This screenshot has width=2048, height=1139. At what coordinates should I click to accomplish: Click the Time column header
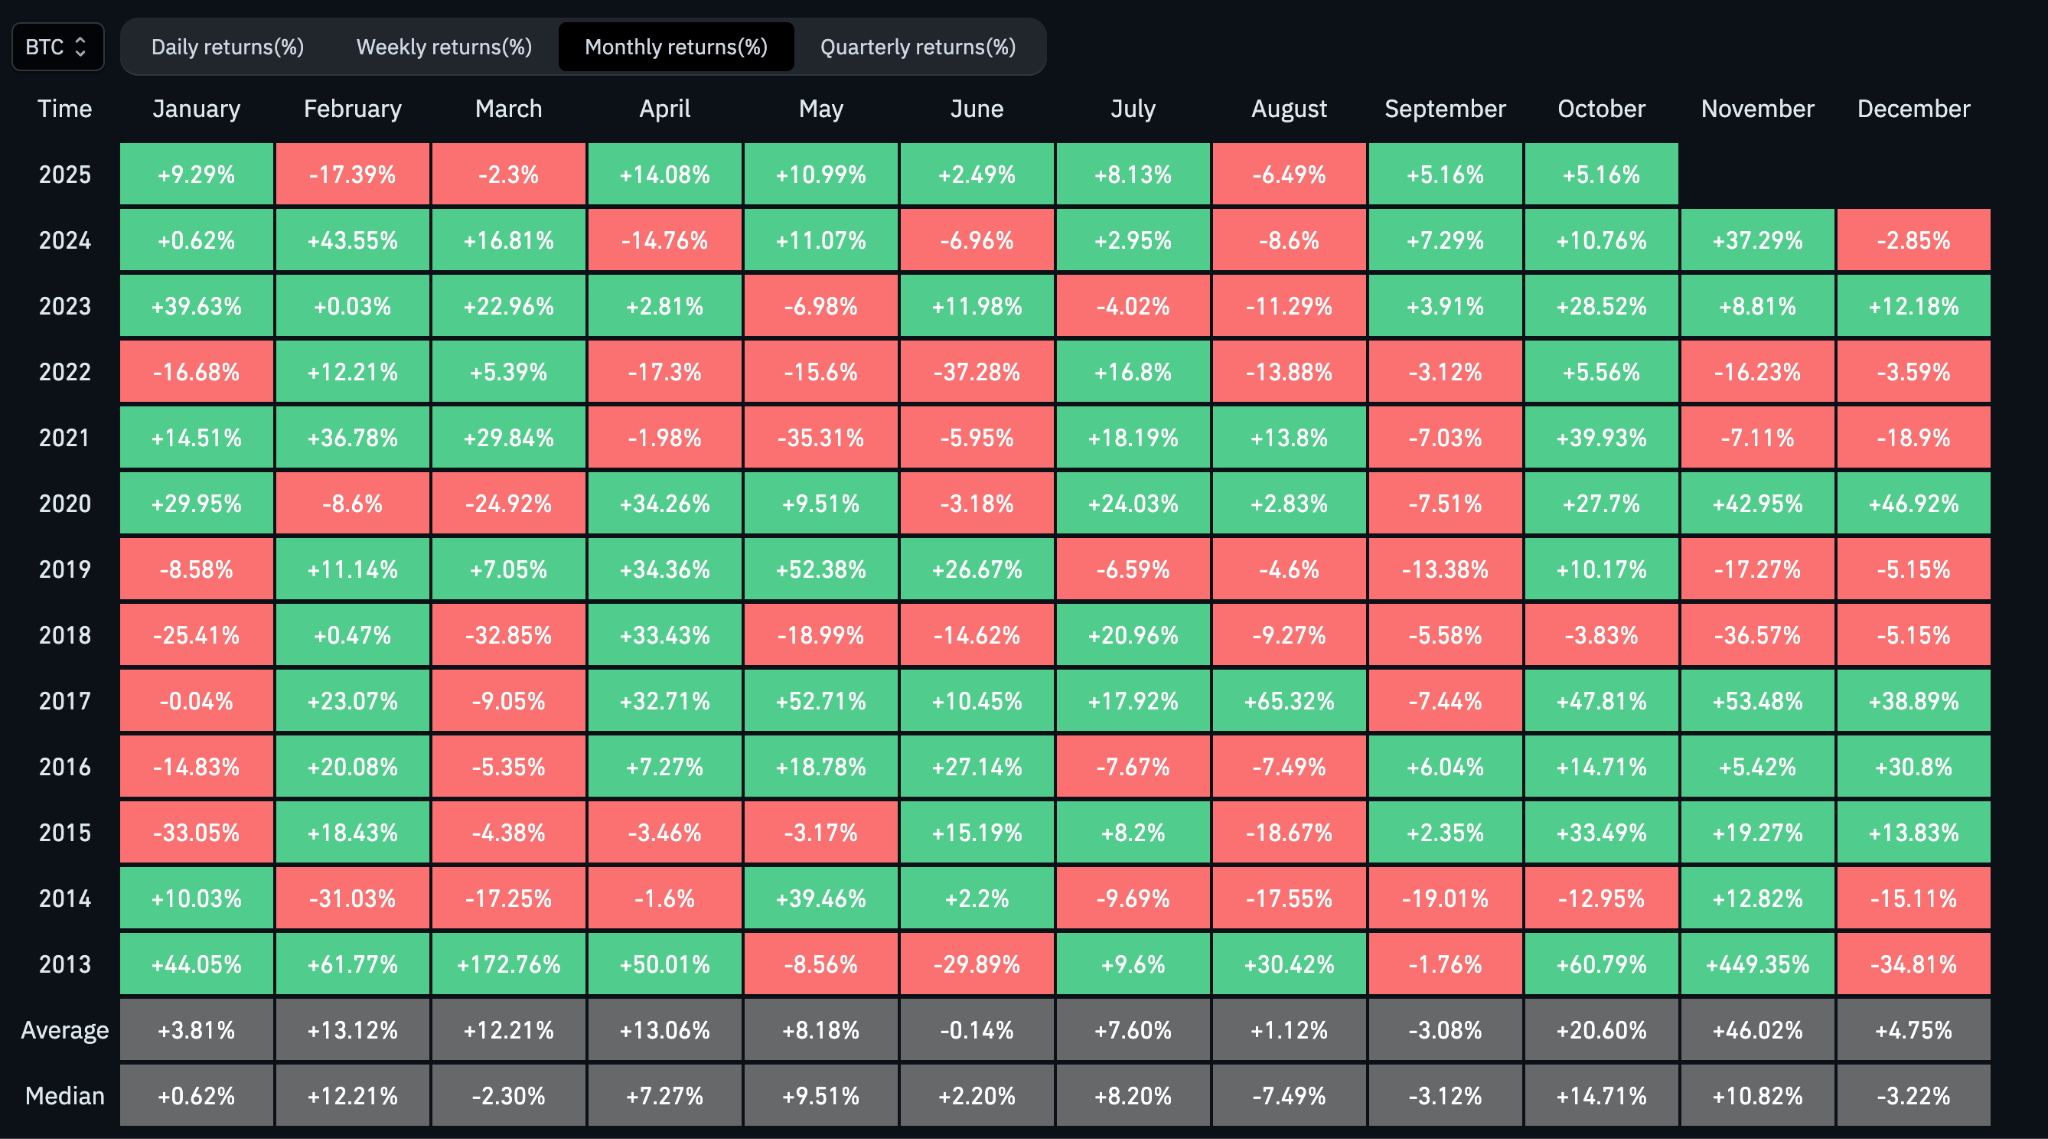click(x=65, y=109)
